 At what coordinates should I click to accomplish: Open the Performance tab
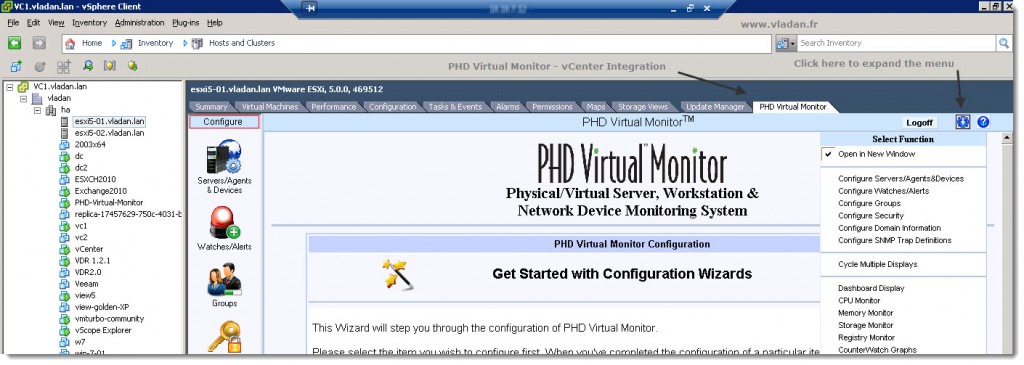pos(333,107)
